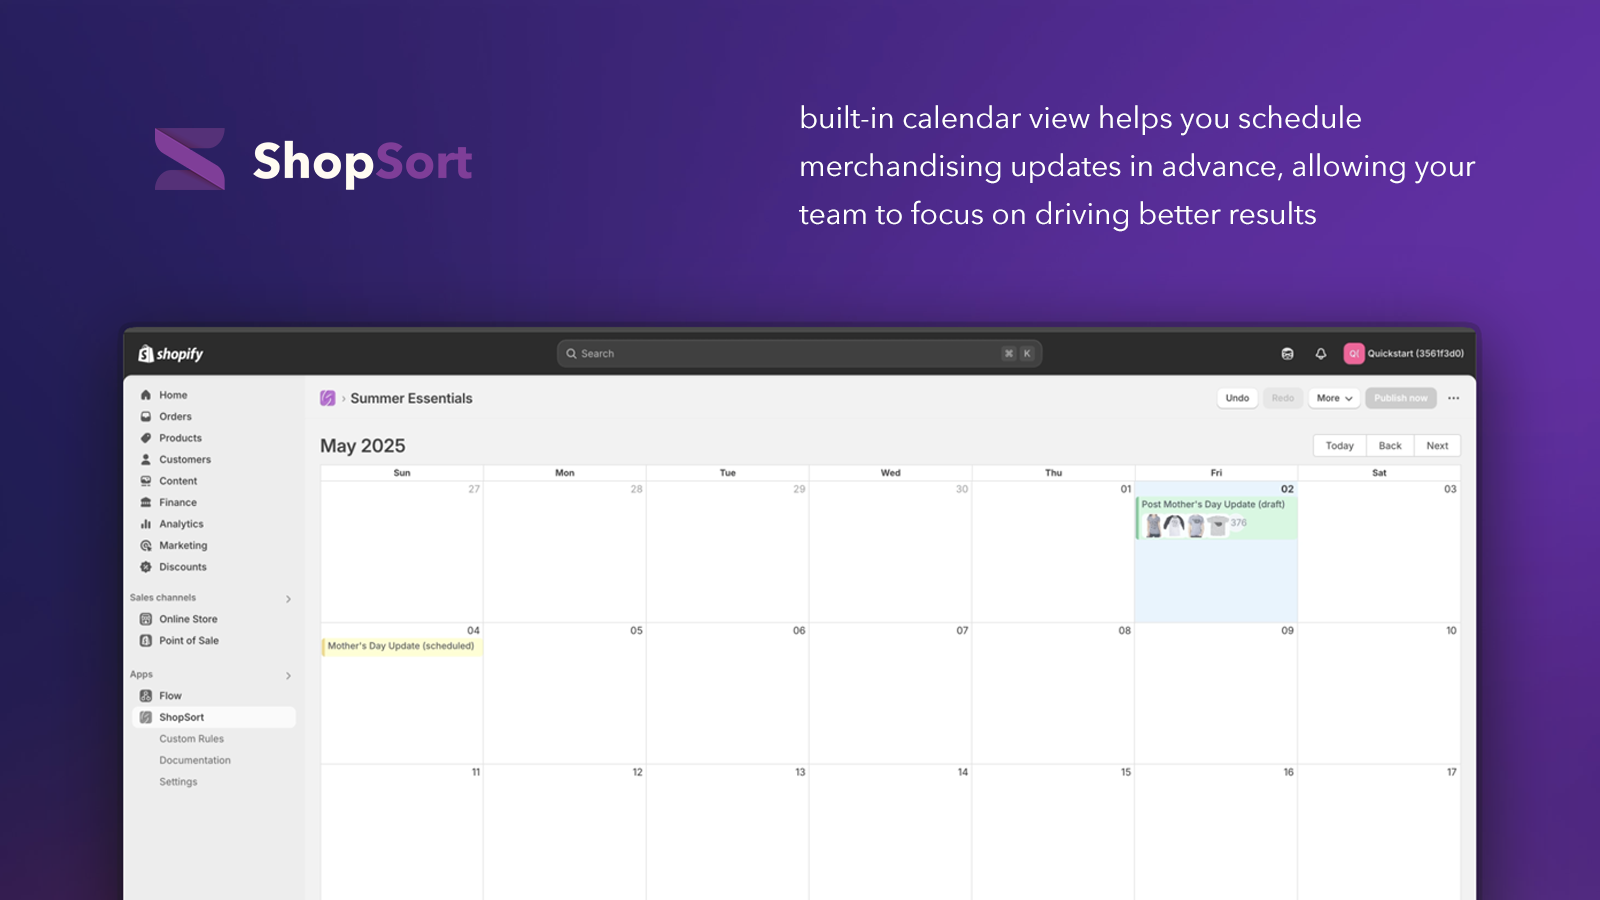Select Custom Rules under ShopSort
This screenshot has height=900, width=1600.
191,739
